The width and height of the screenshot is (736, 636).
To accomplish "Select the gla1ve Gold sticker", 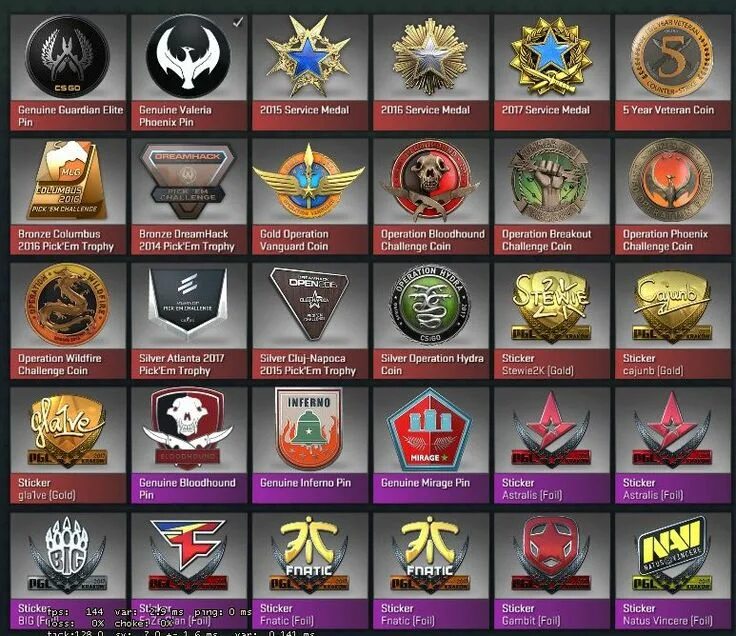I will (68, 445).
